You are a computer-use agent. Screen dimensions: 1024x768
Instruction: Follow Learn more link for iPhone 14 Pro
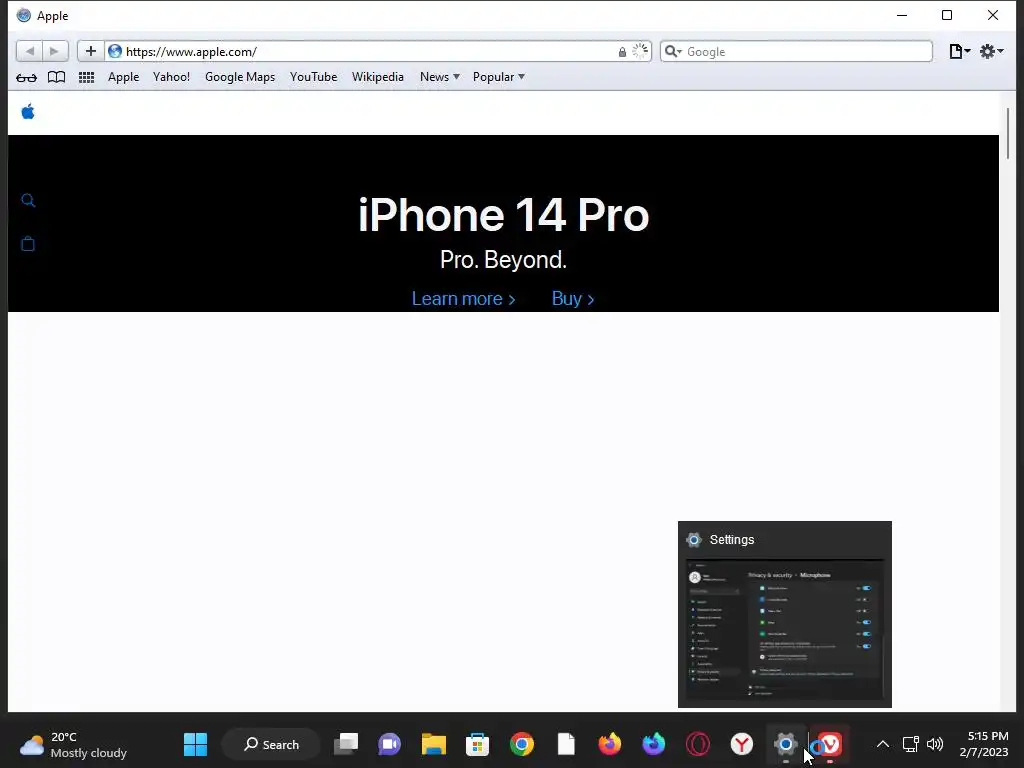click(463, 298)
